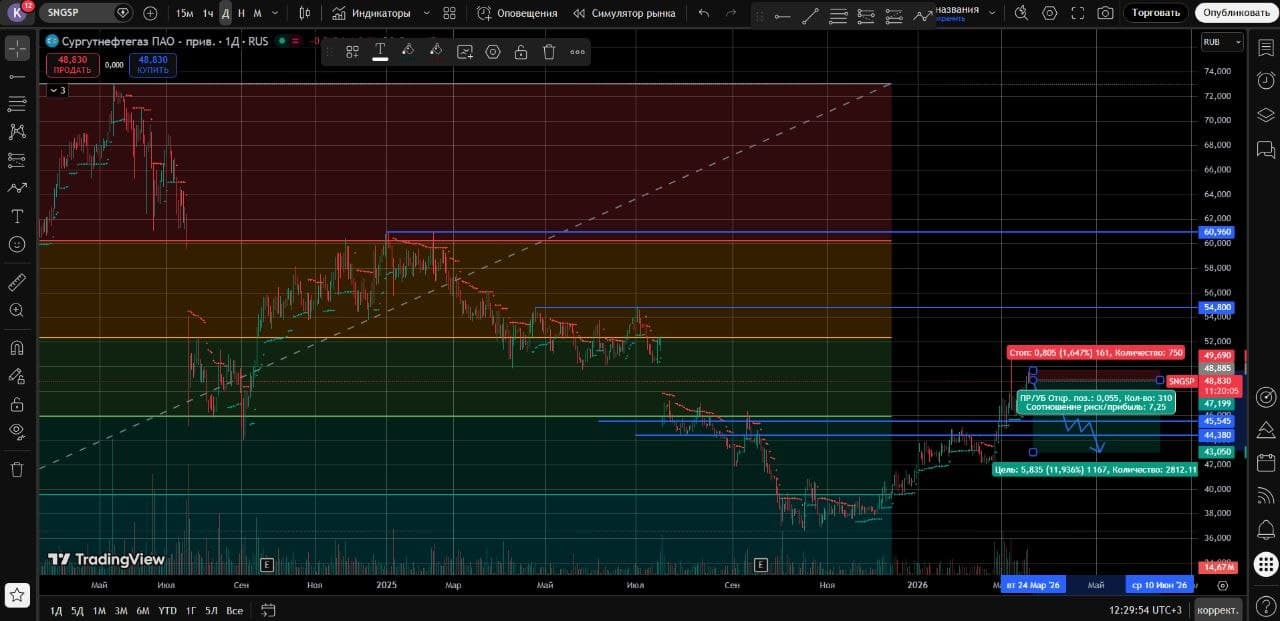Click the Alerts (Оповещения) button

517,13
